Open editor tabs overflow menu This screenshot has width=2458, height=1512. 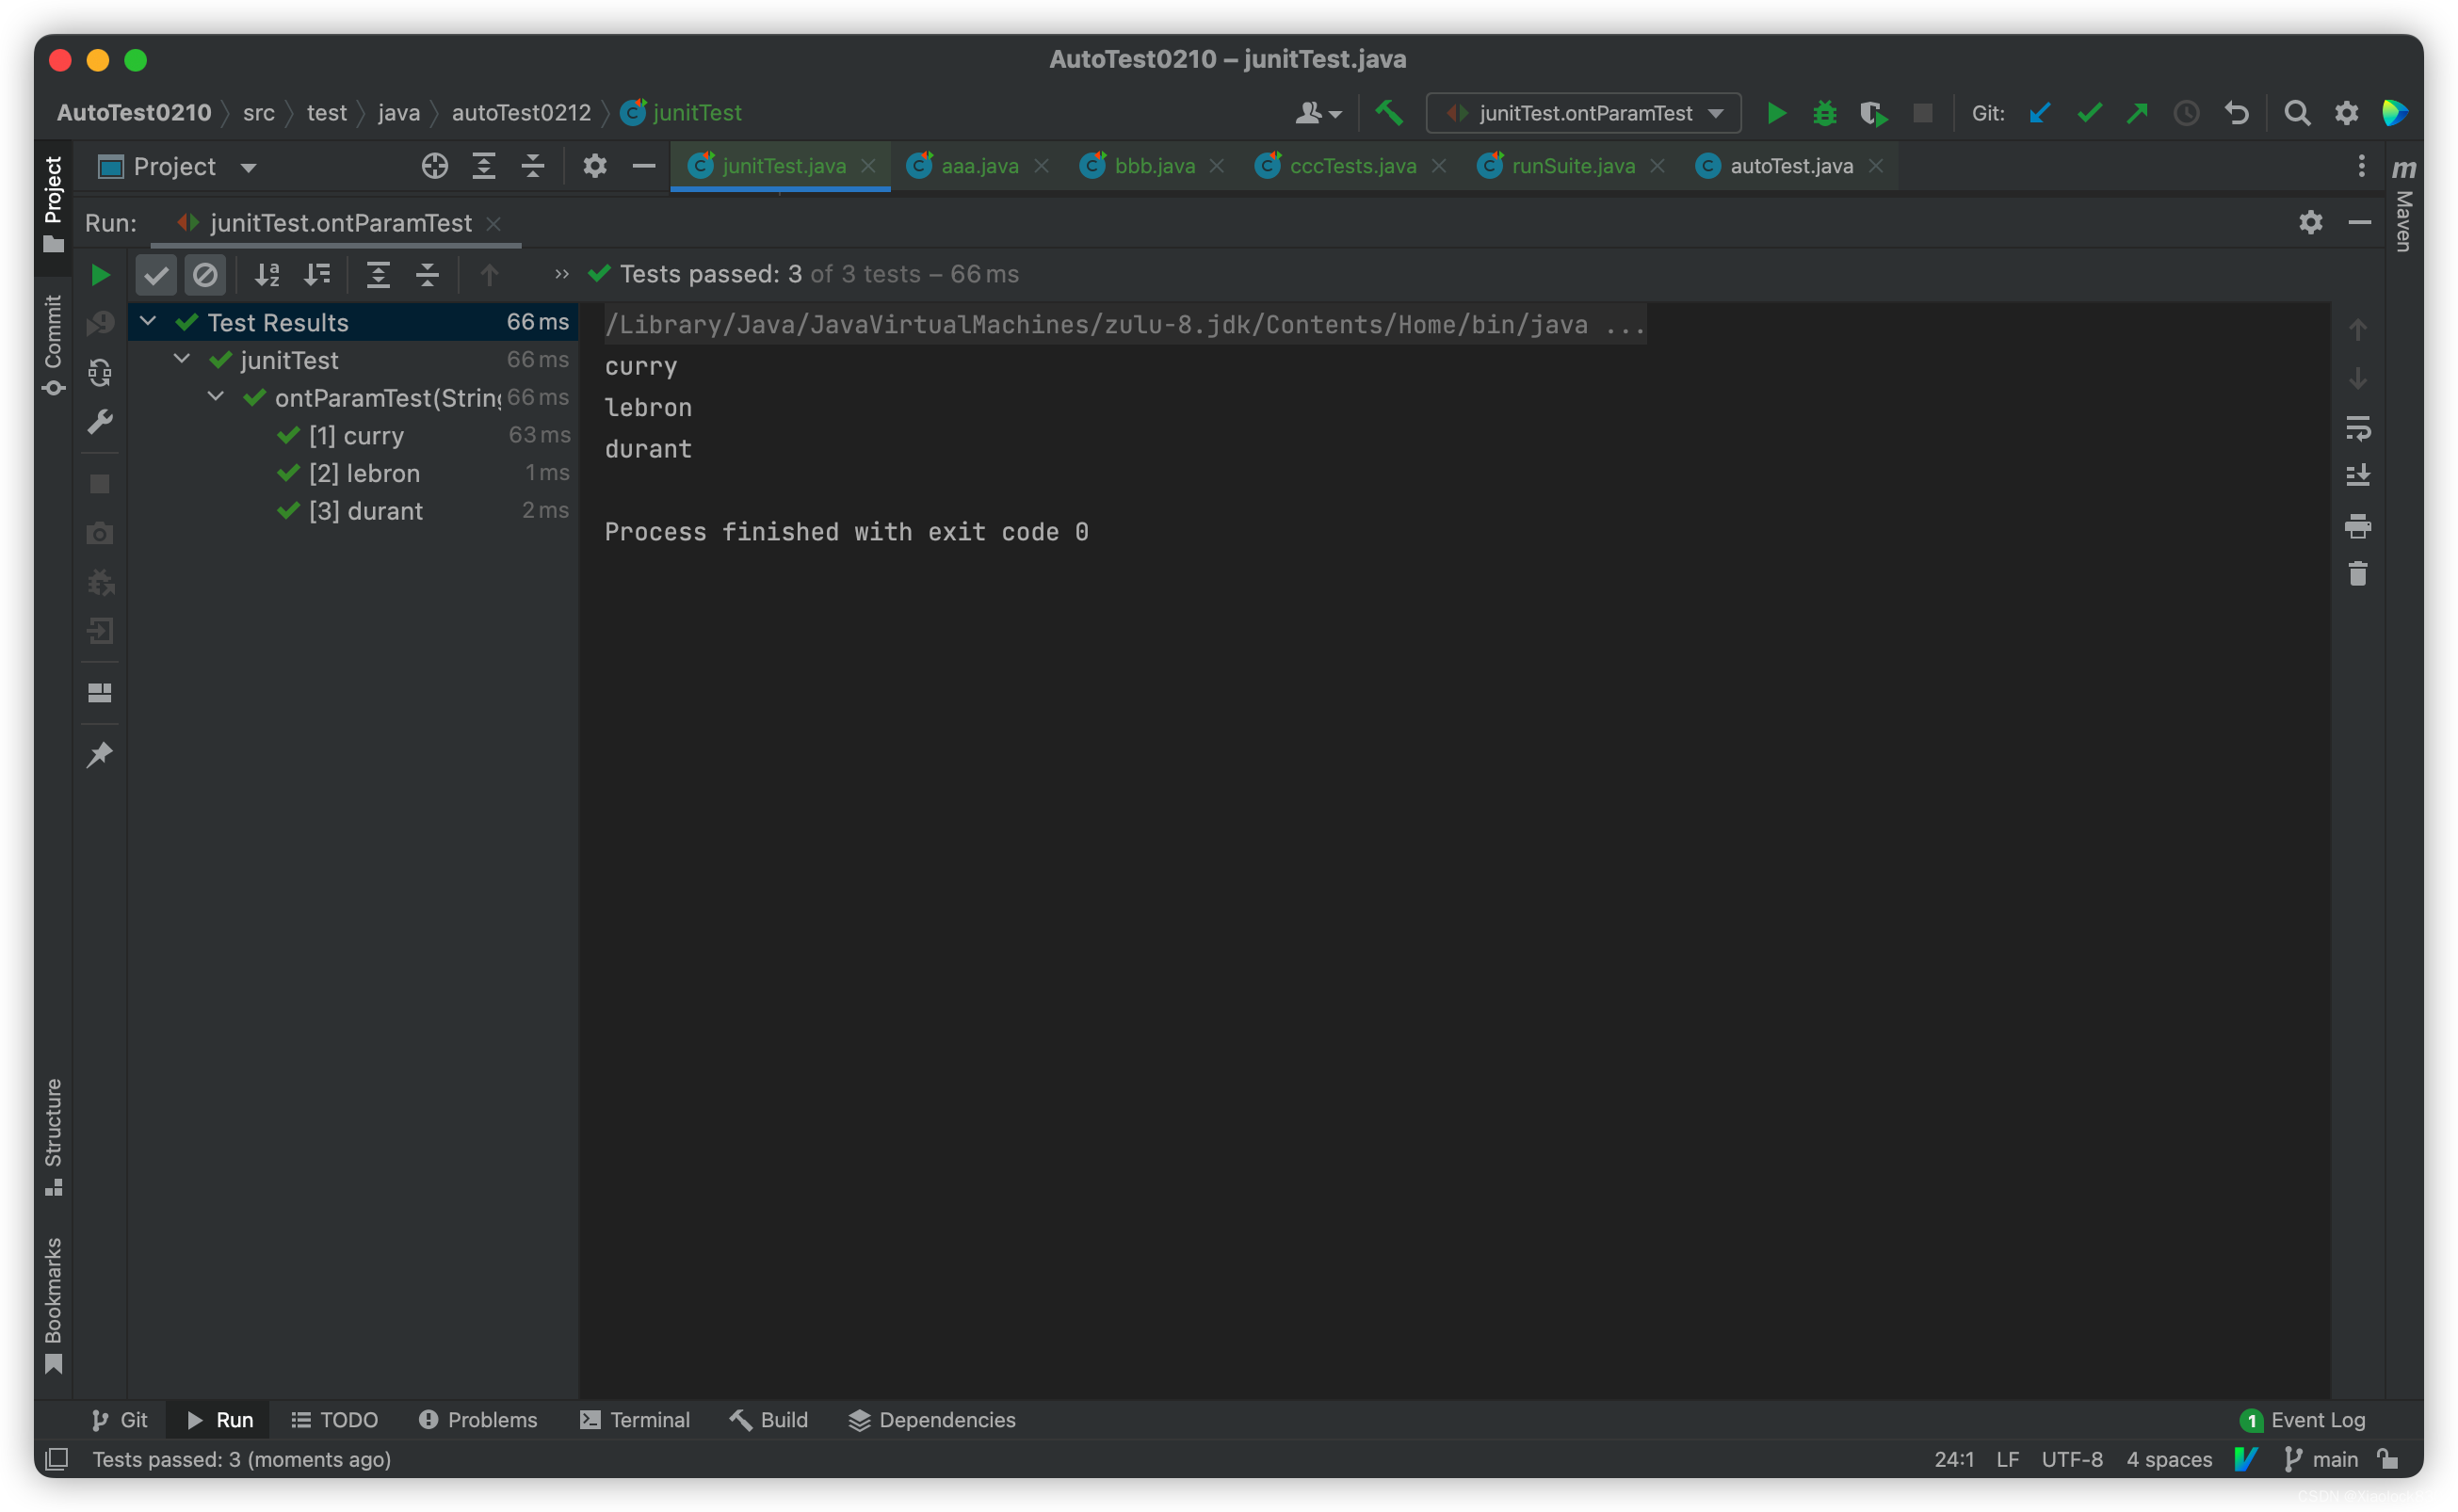(x=2362, y=166)
